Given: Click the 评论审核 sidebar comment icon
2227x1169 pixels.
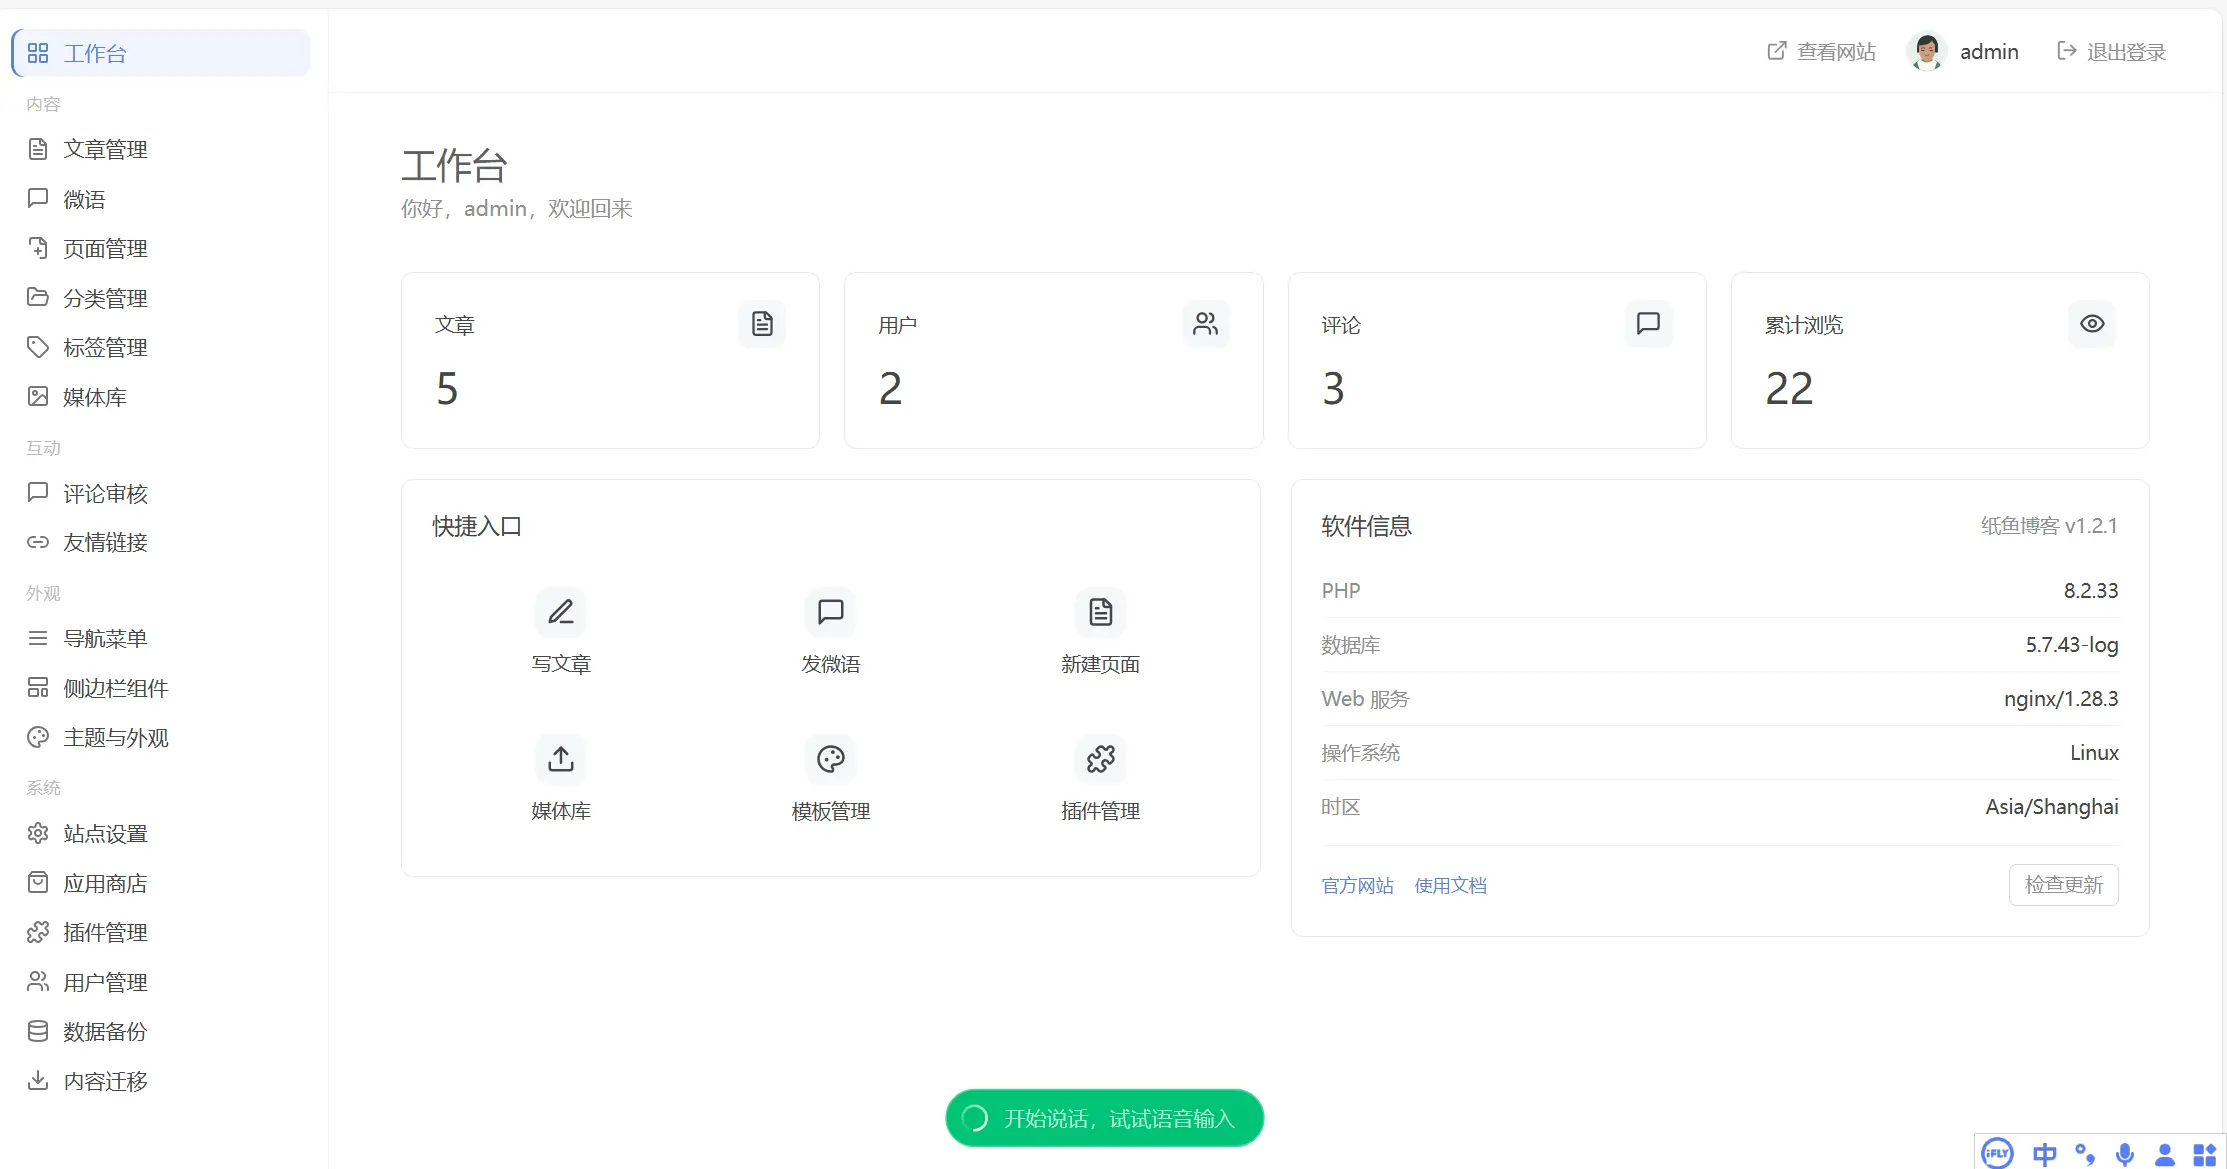Looking at the screenshot, I should tap(38, 493).
